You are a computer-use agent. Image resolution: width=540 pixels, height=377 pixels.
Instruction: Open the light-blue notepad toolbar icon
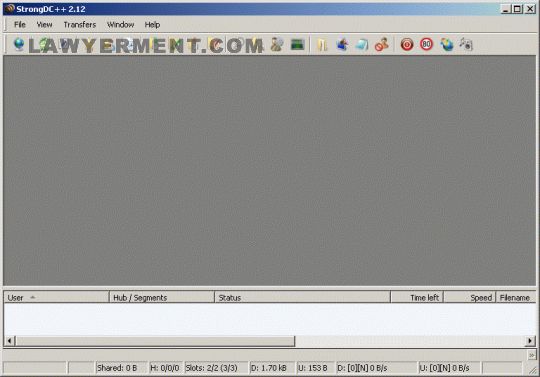point(362,45)
